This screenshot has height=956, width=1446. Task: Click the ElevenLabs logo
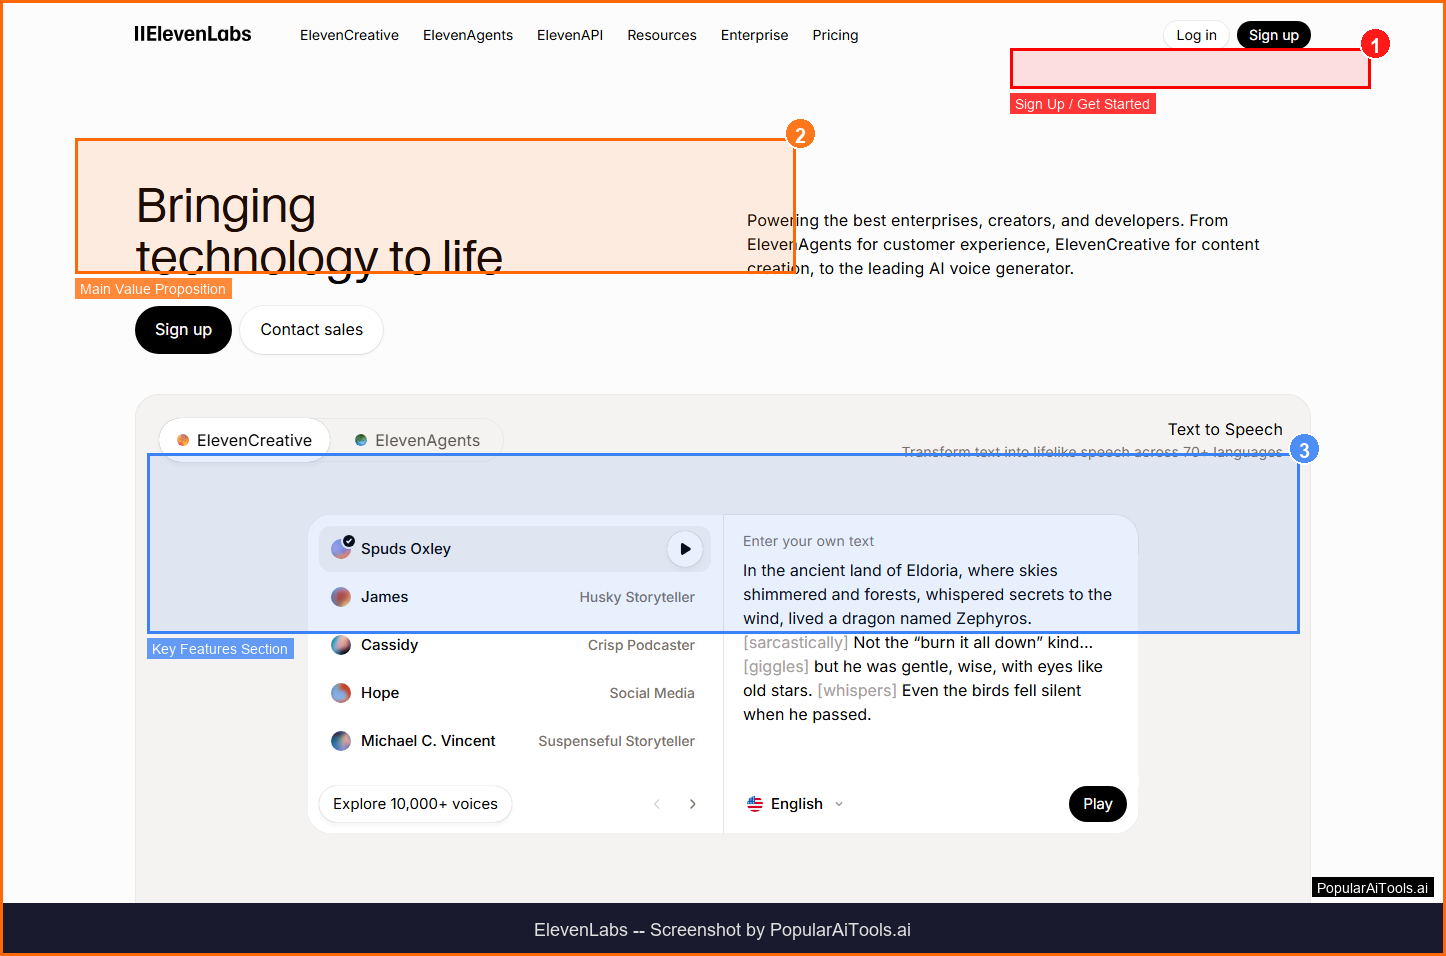pyautogui.click(x=193, y=34)
